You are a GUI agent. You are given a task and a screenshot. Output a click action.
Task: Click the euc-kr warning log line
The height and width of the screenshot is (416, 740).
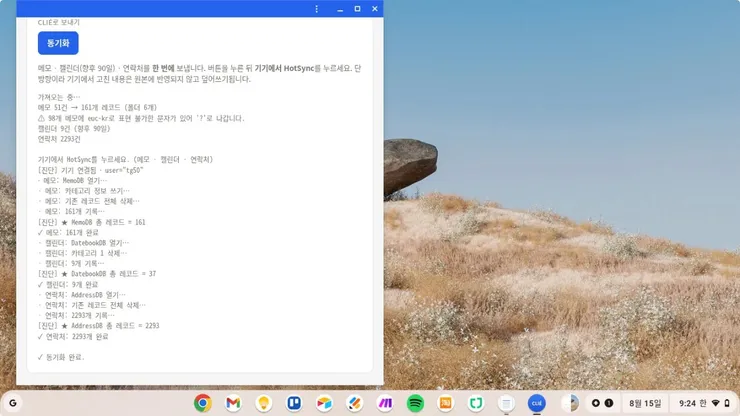pos(141,118)
